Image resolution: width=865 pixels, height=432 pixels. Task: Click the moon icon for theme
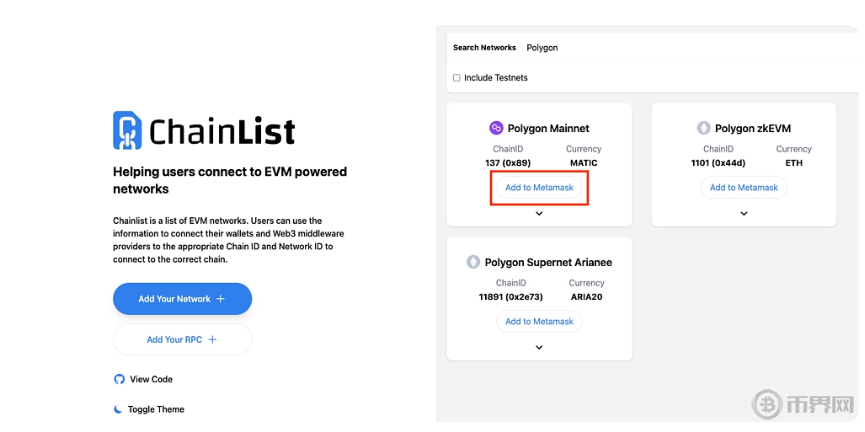(119, 409)
